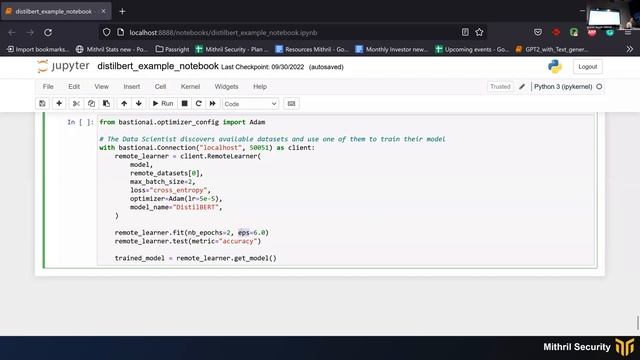This screenshot has height=360, width=640.
Task: Click browser back arrow
Action: [12, 32]
